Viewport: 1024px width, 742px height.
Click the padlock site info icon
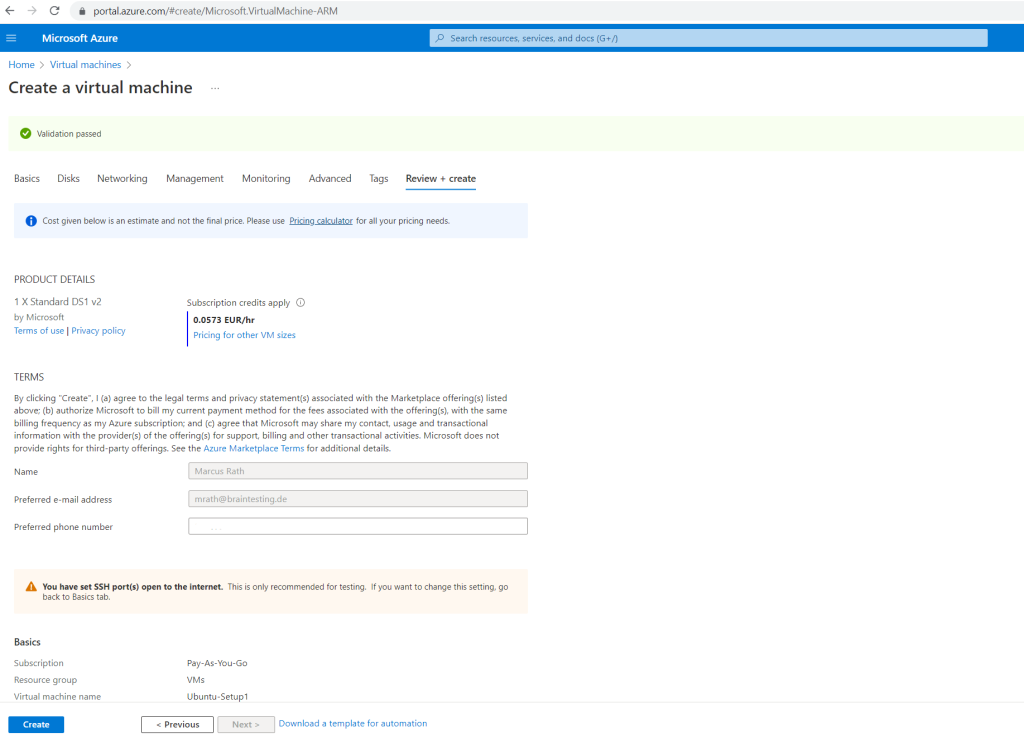click(82, 11)
